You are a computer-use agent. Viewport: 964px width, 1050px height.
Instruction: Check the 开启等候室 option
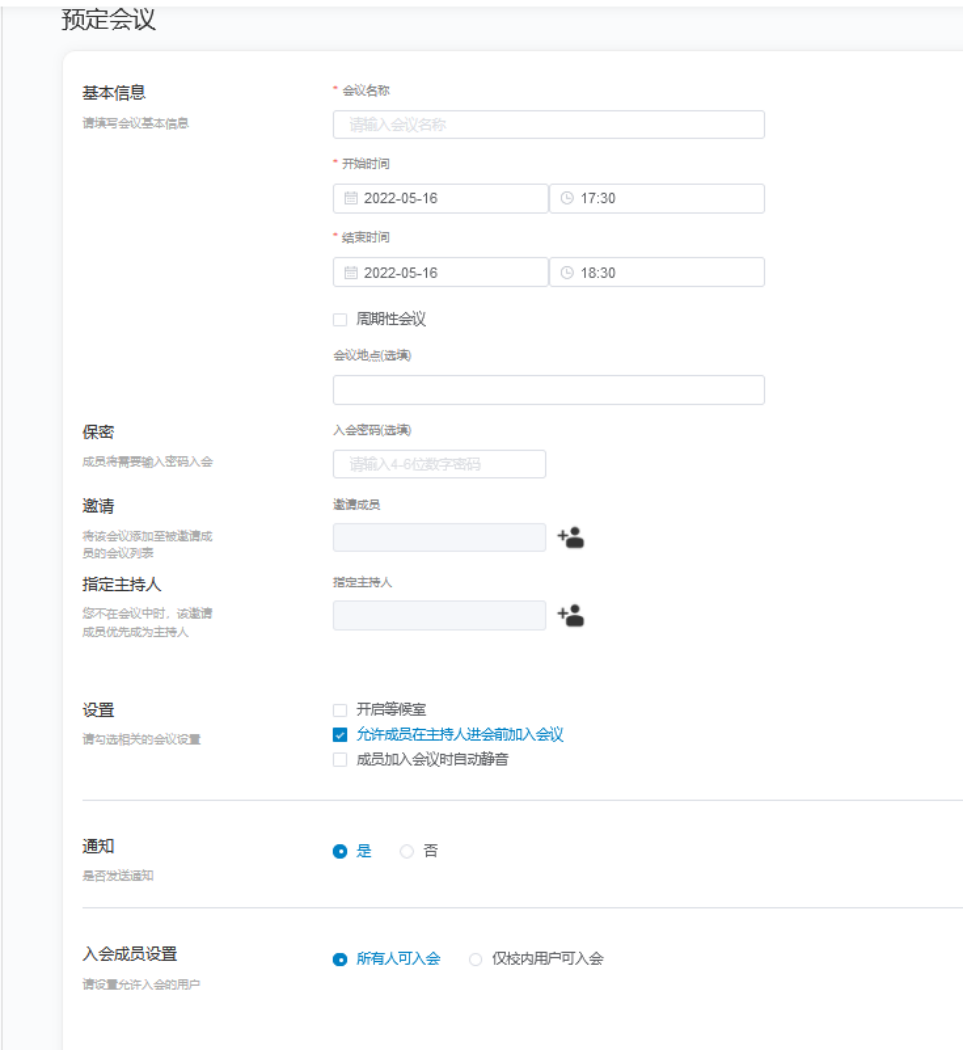click(340, 710)
